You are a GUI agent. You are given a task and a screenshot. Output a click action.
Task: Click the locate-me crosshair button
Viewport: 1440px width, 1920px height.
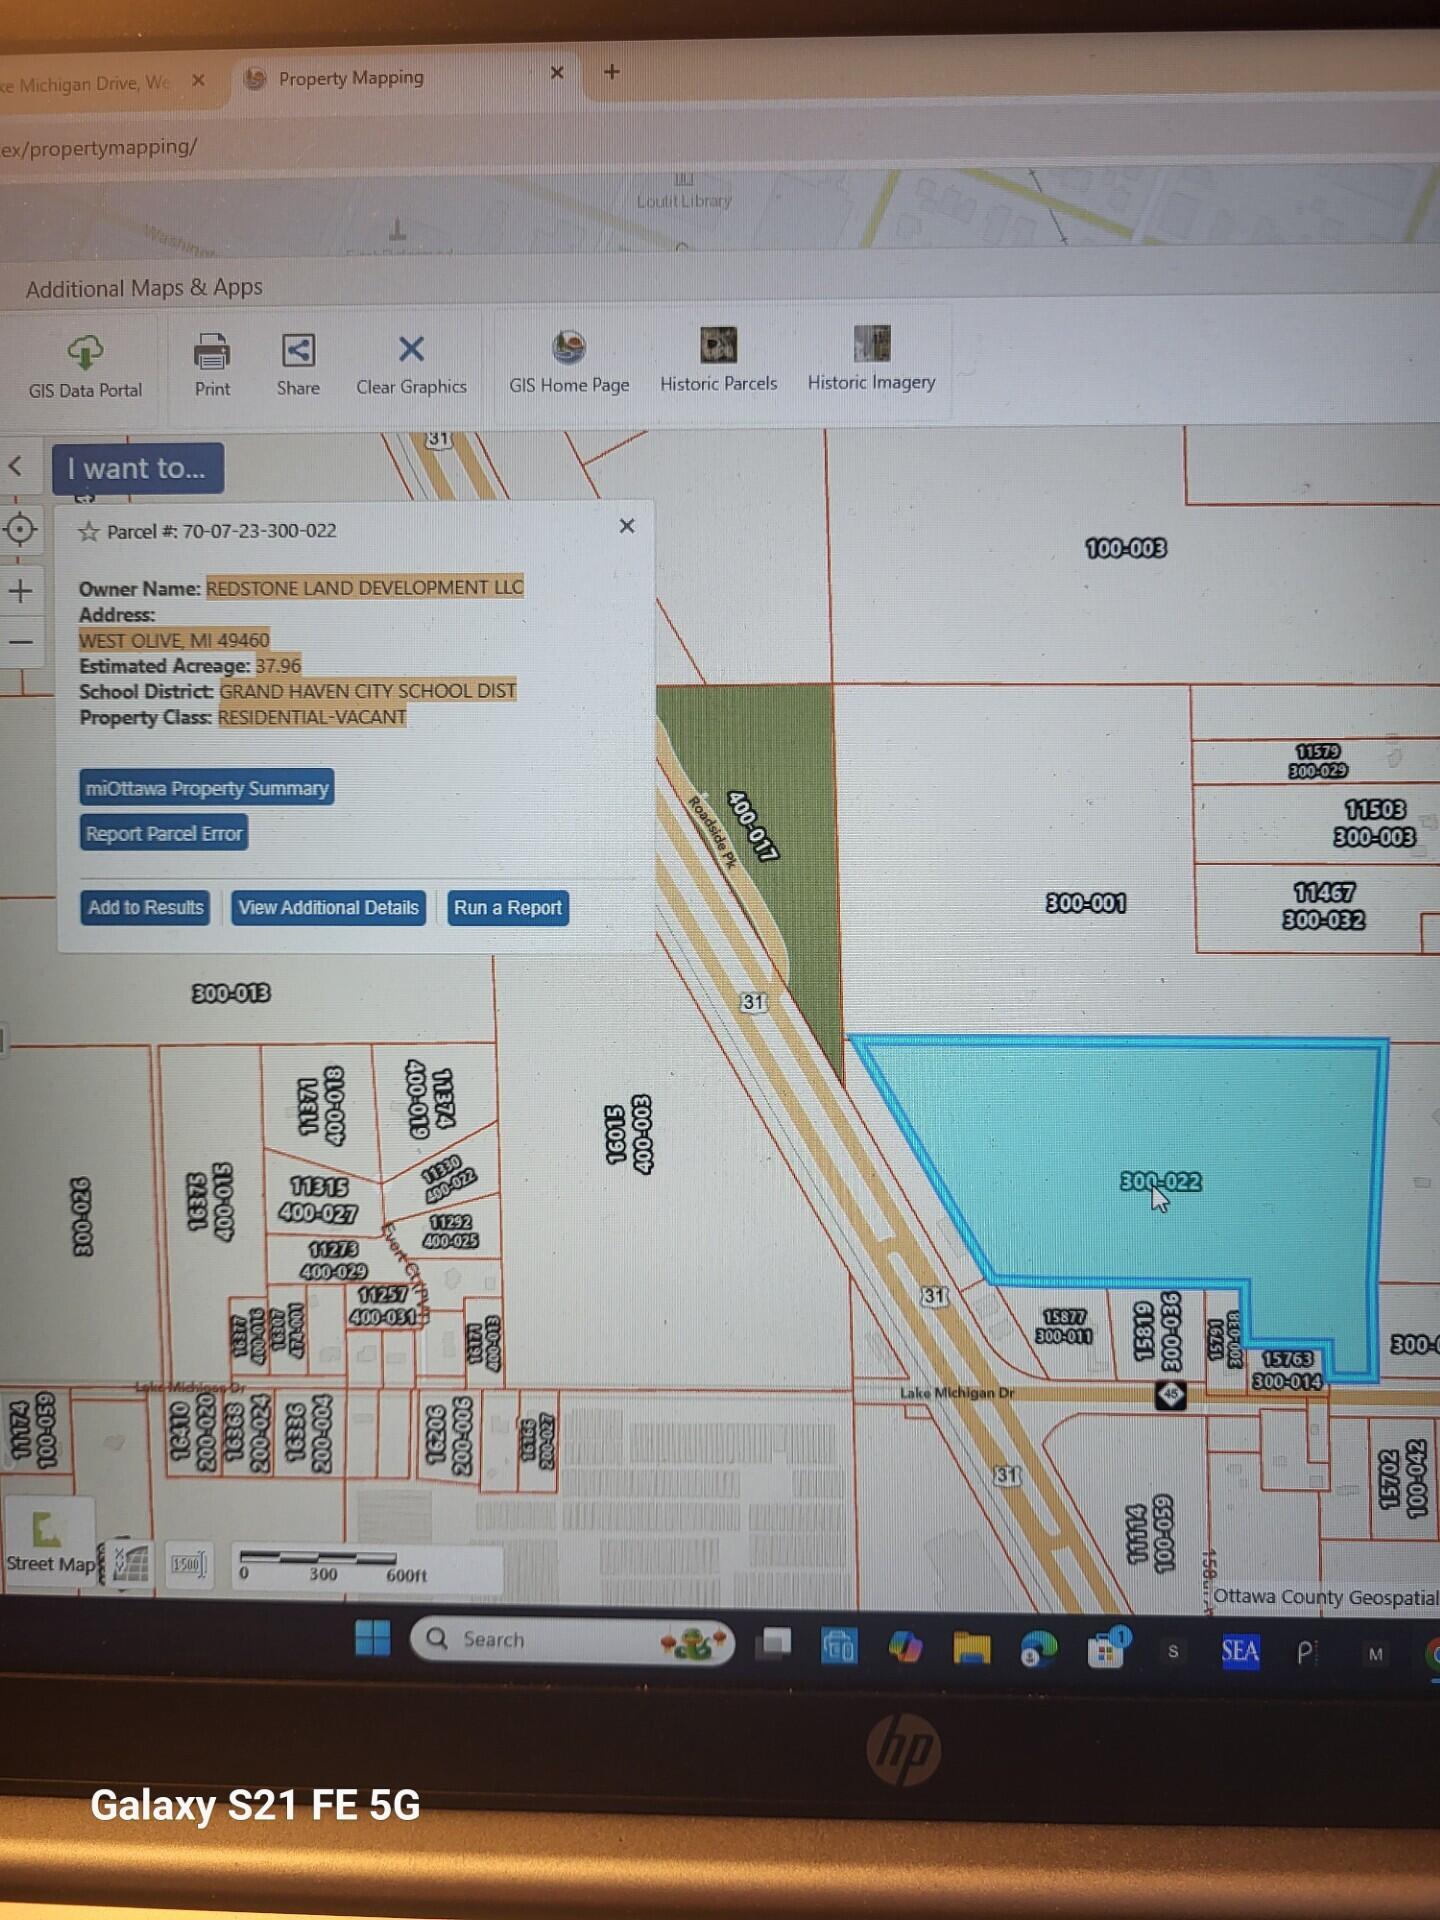click(x=20, y=529)
